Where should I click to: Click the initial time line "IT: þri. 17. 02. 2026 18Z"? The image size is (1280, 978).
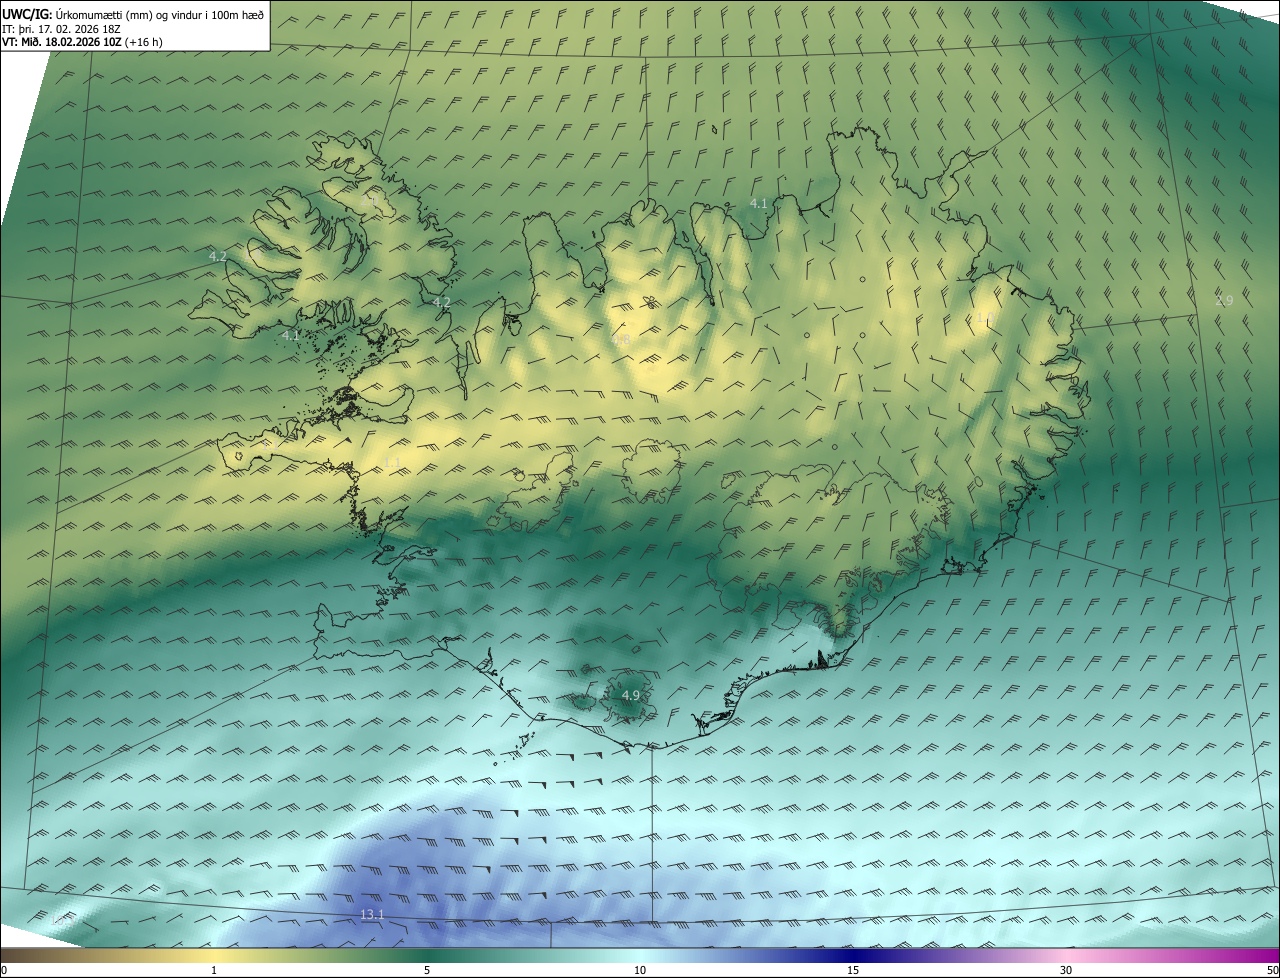[62, 28]
